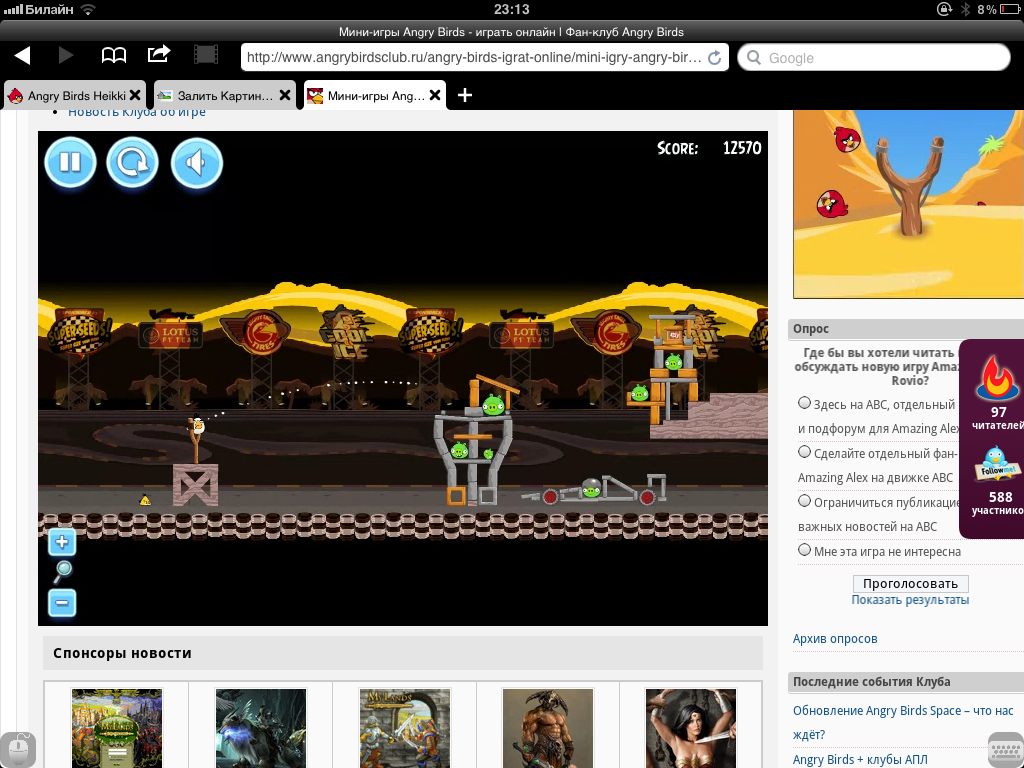The image size is (1024, 768).
Task: Focus the Google search field
Action: (x=874, y=57)
